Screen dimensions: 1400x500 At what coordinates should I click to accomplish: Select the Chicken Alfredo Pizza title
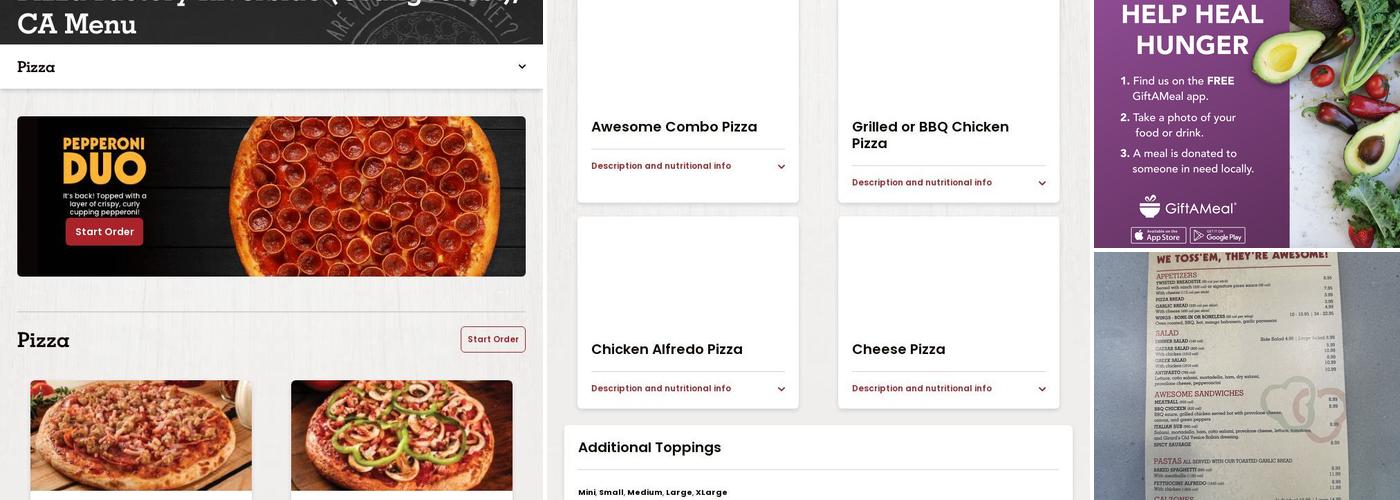(666, 350)
